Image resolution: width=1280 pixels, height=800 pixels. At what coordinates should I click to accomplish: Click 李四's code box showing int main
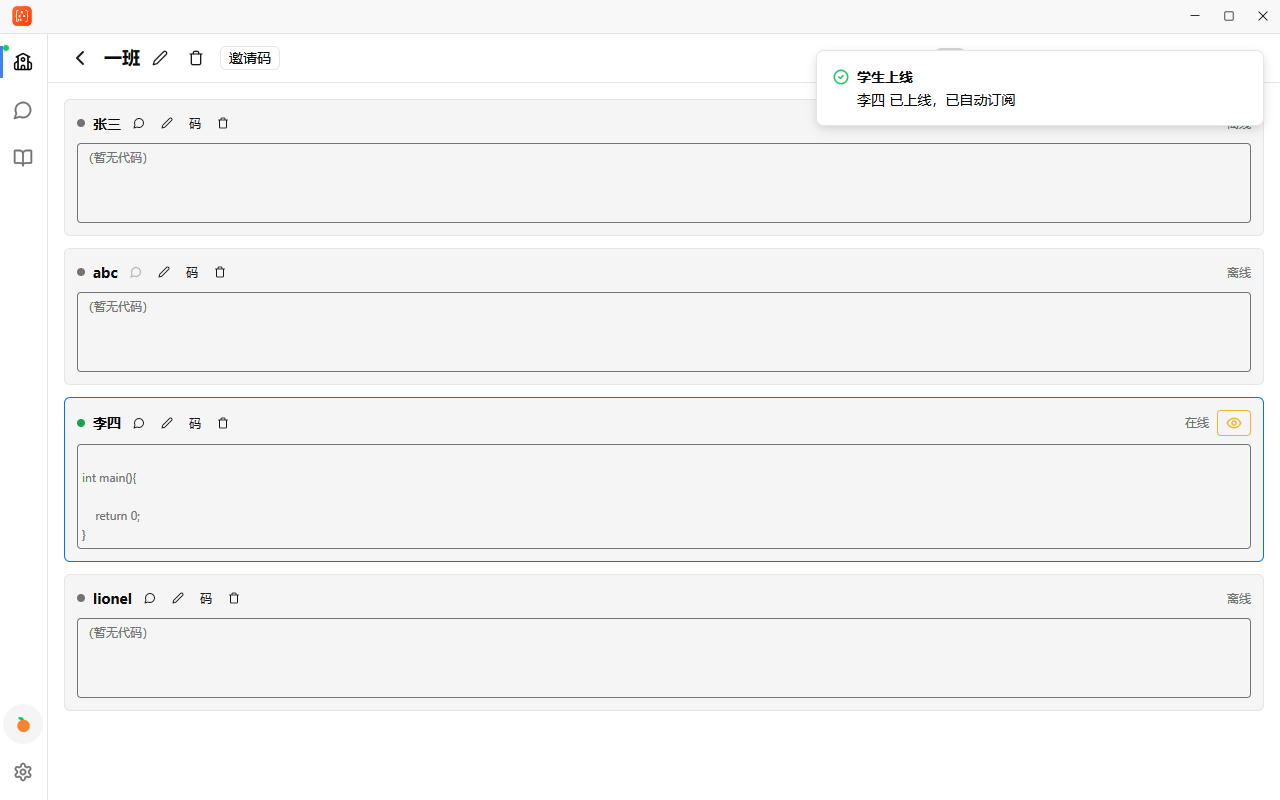tap(664, 497)
